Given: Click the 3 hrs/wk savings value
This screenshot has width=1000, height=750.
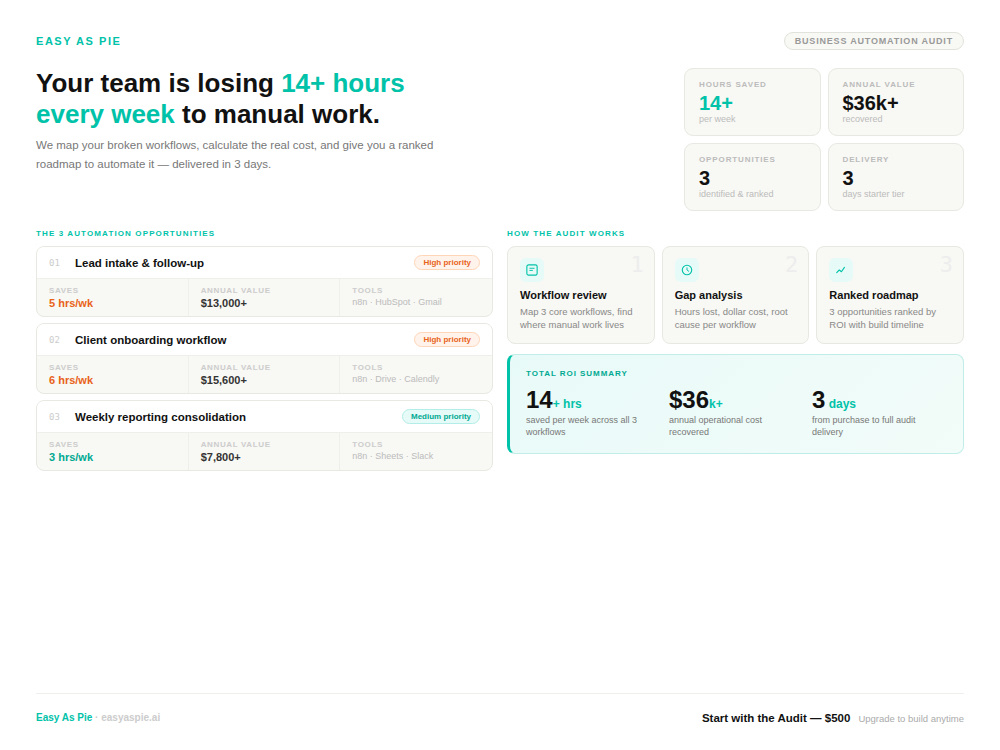Looking at the screenshot, I should [71, 457].
